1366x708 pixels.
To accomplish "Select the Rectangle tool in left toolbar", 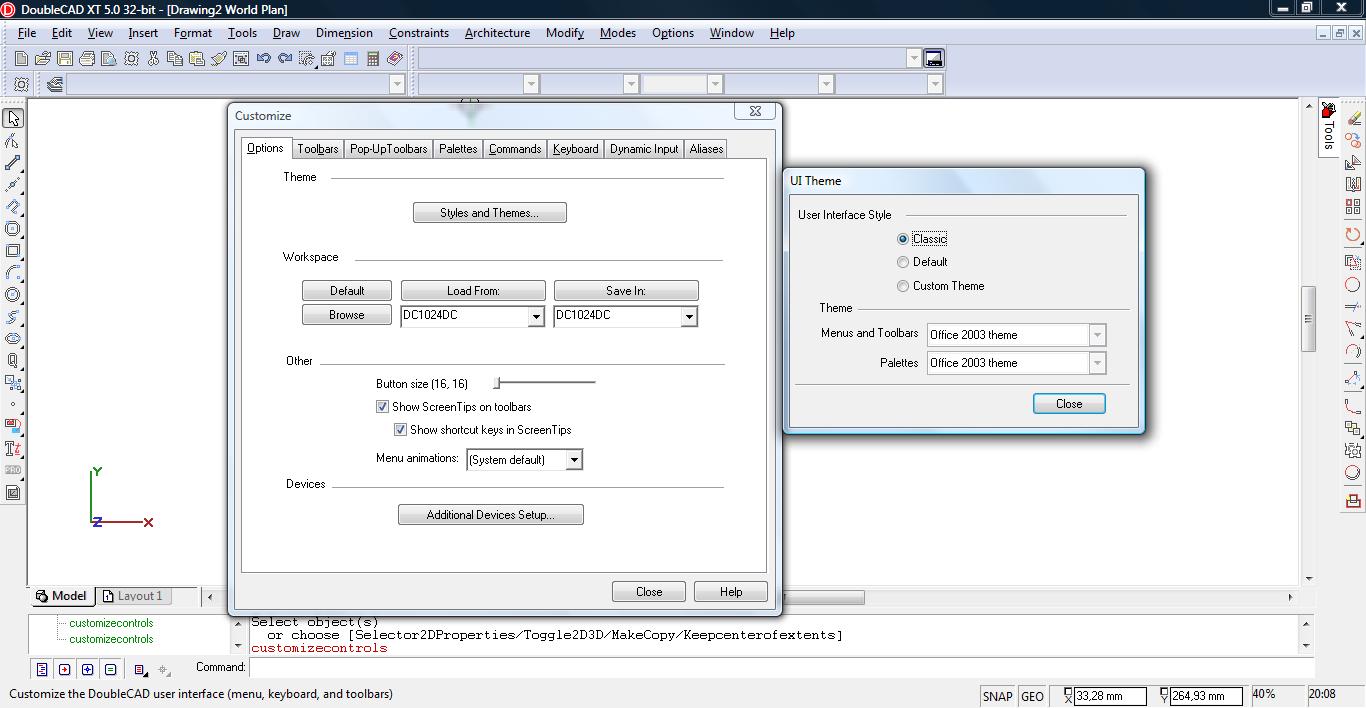I will [x=13, y=251].
